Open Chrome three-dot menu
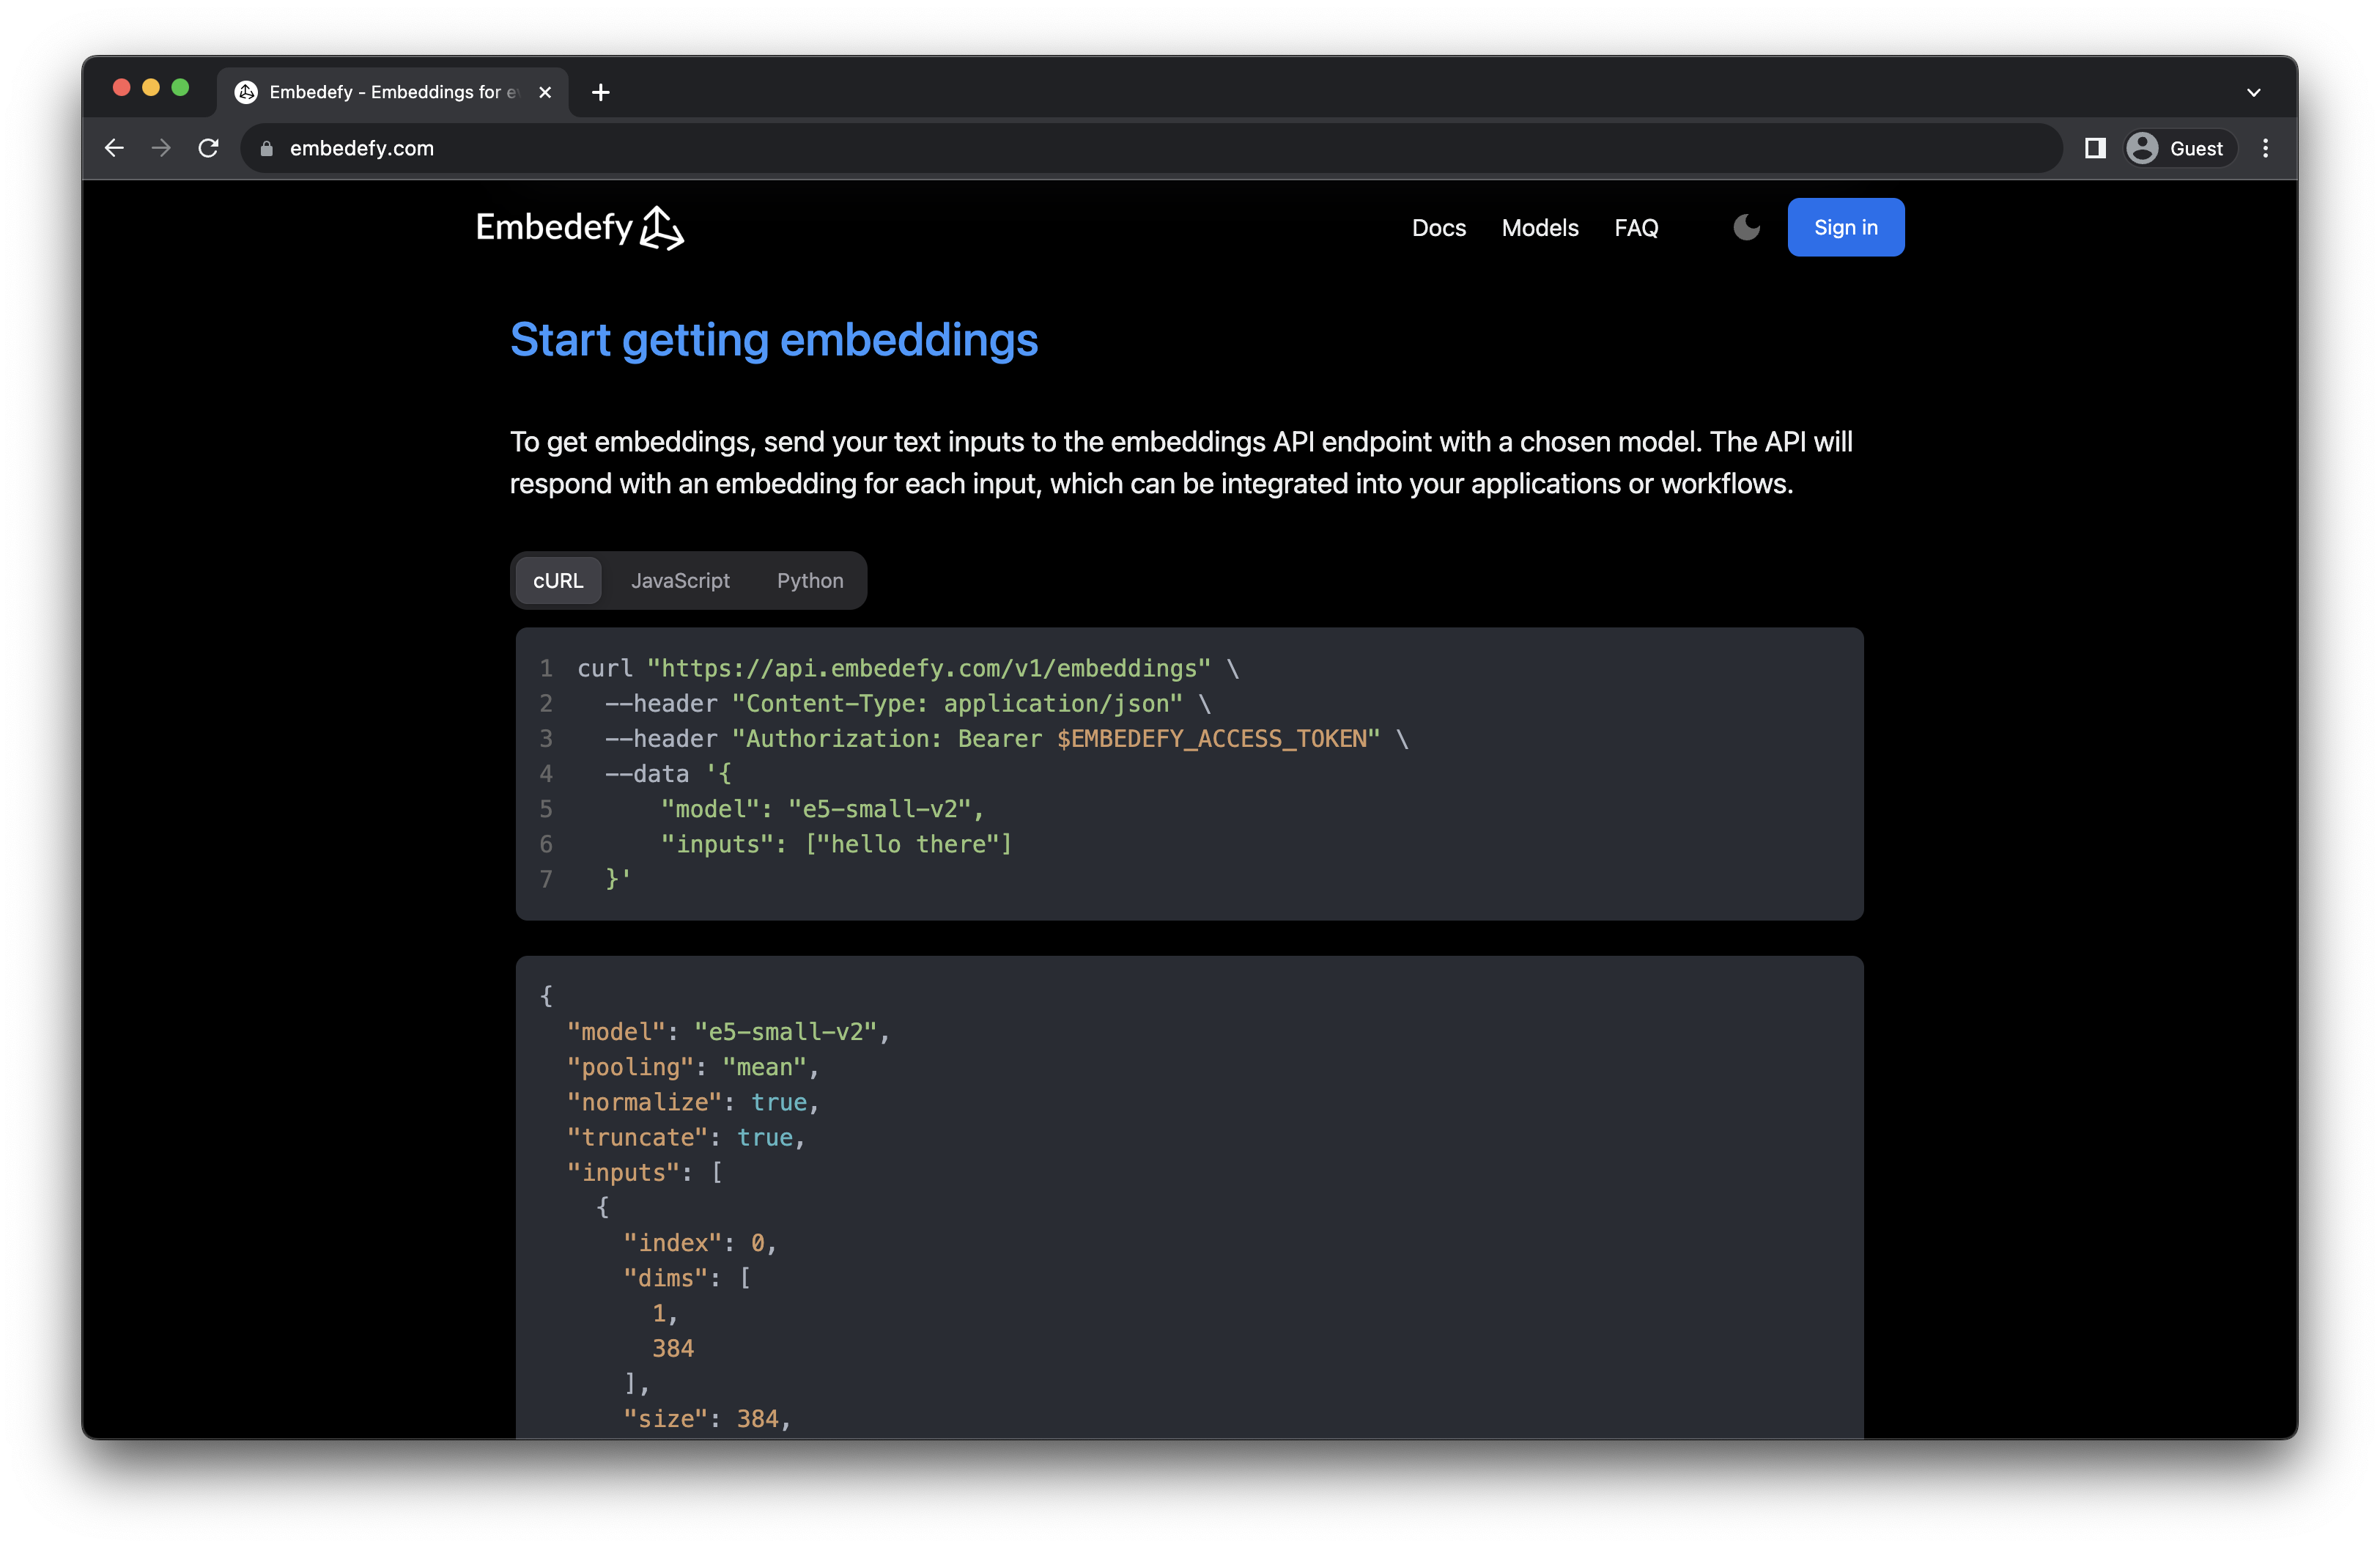Viewport: 2380px width, 1548px height. (x=2266, y=148)
